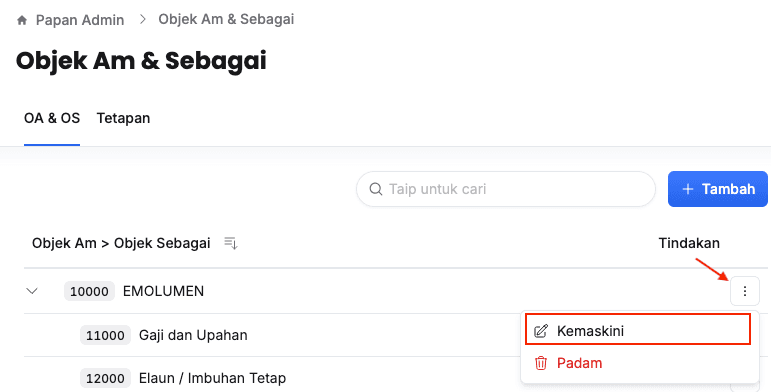This screenshot has width=771, height=392.
Task: Click the magnifier icon in search box
Action: [376, 189]
